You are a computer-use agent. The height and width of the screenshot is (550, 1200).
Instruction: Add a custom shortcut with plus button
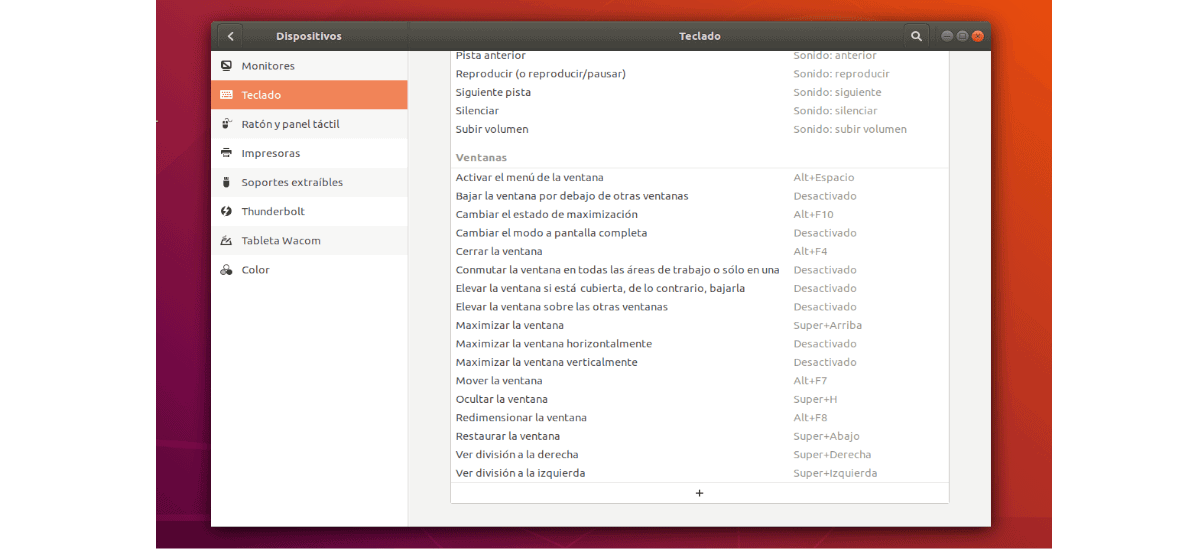699,493
